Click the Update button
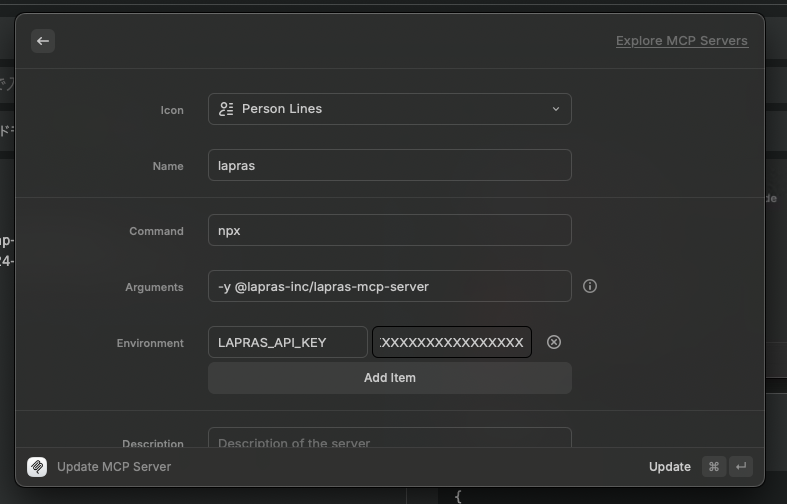This screenshot has width=787, height=504. (670, 467)
